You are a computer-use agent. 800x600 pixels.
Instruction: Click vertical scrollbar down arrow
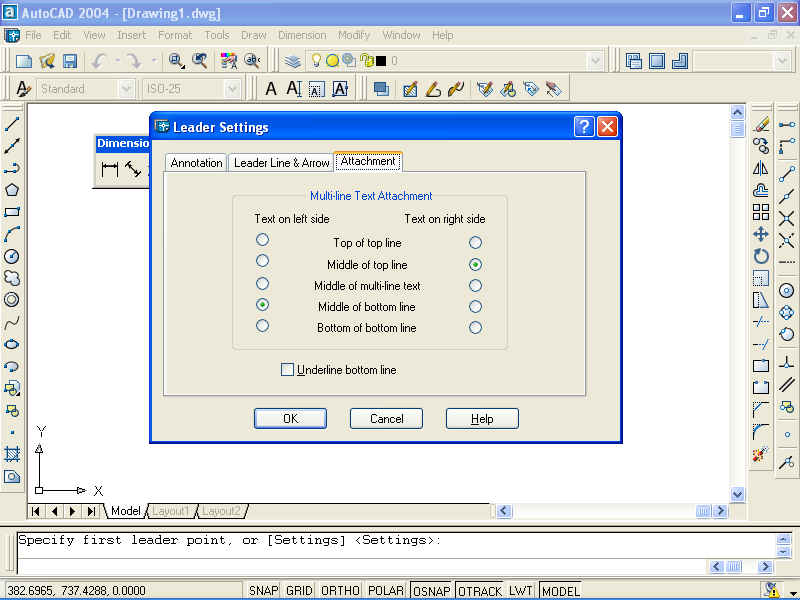pyautogui.click(x=737, y=493)
